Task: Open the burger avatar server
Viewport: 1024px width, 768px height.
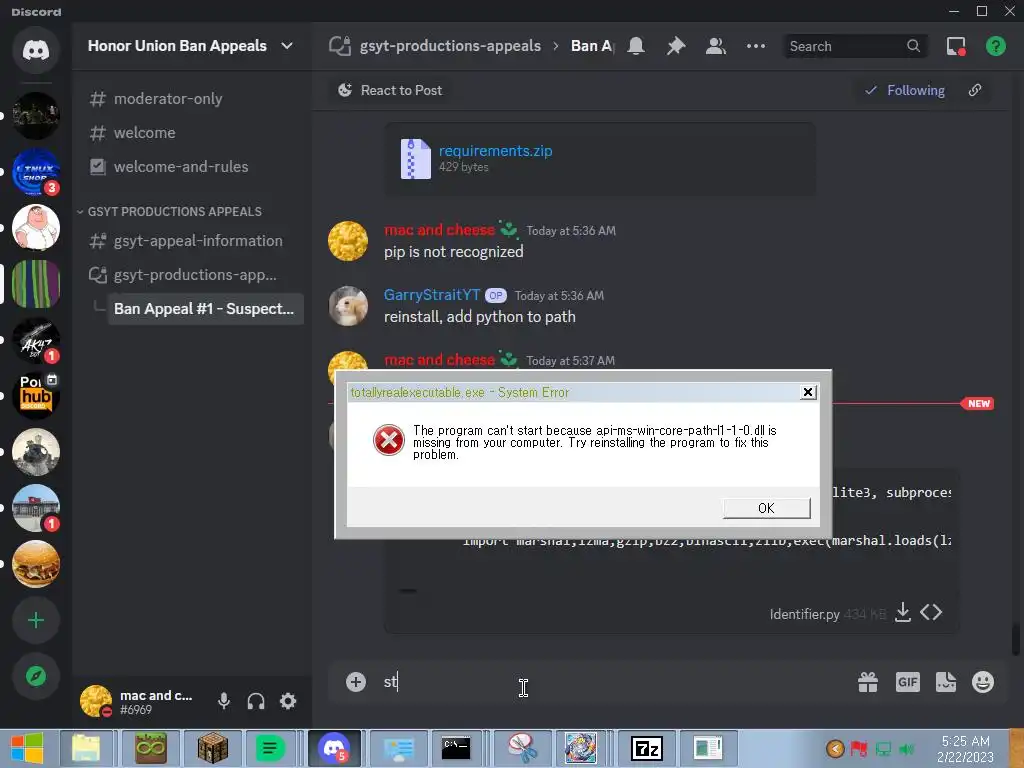Action: point(36,564)
